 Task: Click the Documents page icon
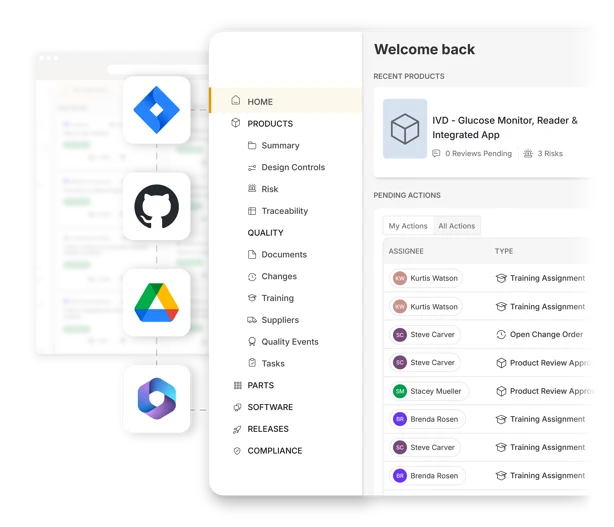pyautogui.click(x=252, y=254)
